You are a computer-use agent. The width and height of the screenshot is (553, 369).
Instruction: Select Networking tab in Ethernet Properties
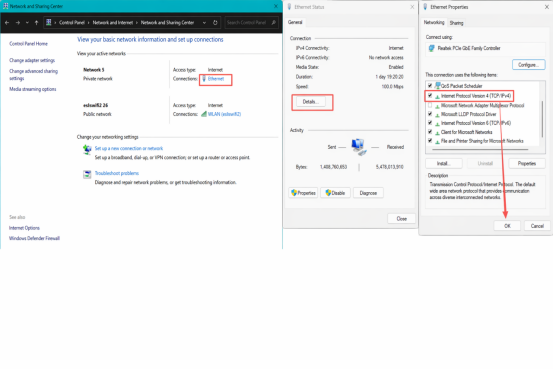coord(434,22)
